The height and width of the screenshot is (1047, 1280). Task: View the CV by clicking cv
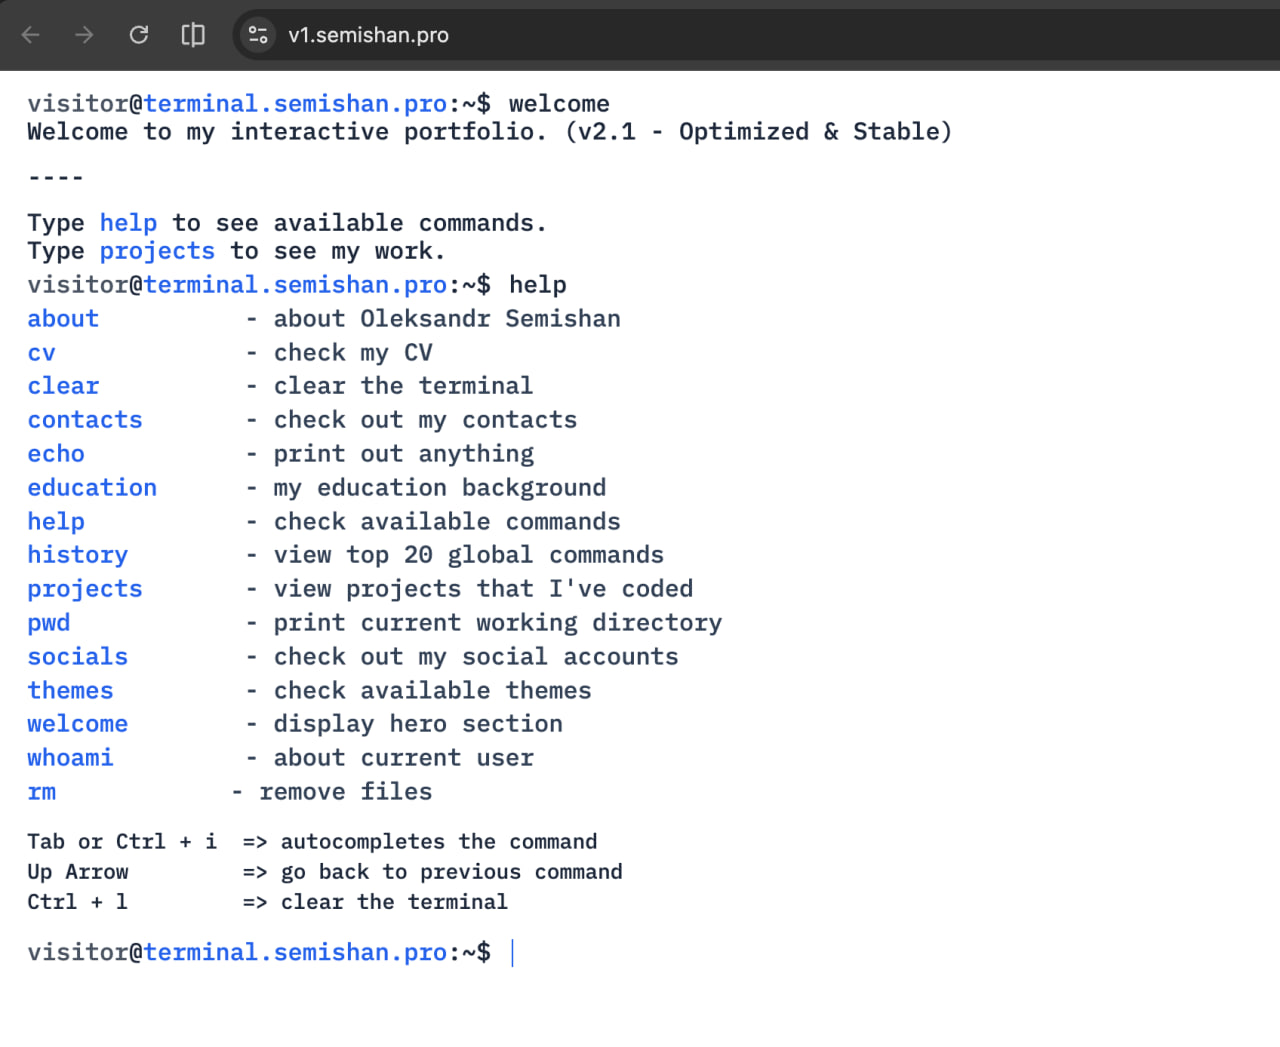coord(41,352)
